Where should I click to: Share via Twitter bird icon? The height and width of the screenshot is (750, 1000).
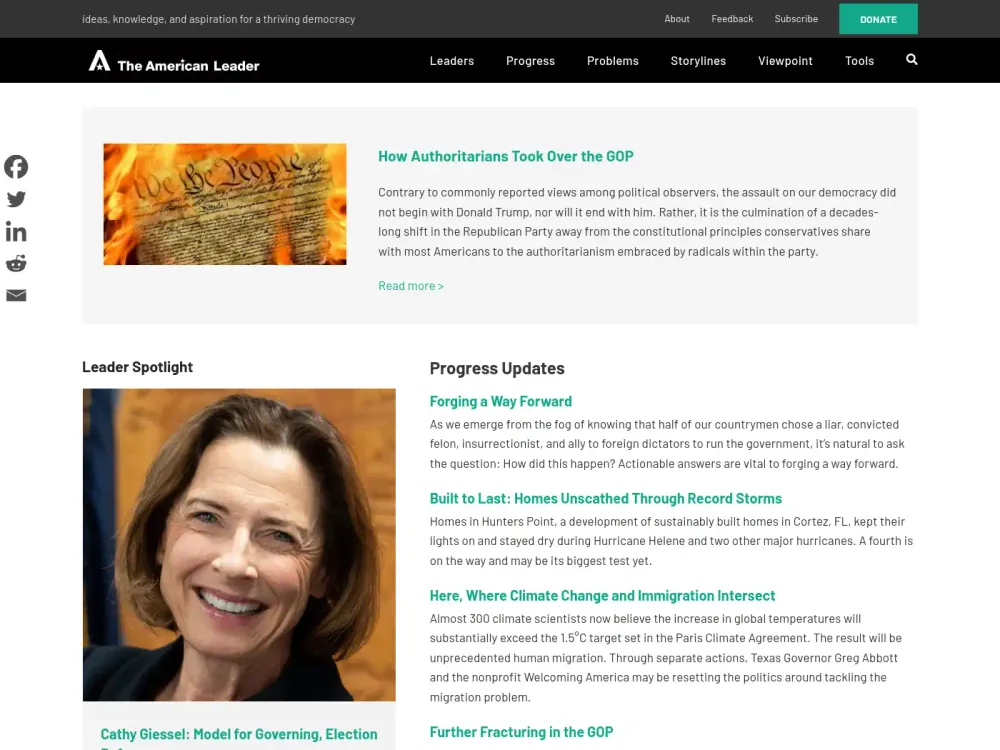pos(16,200)
